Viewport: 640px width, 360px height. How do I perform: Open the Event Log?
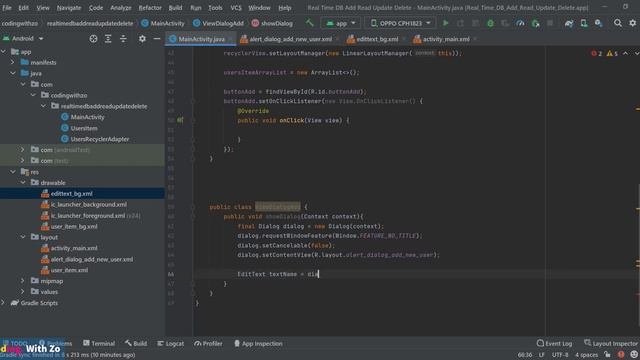pos(555,344)
